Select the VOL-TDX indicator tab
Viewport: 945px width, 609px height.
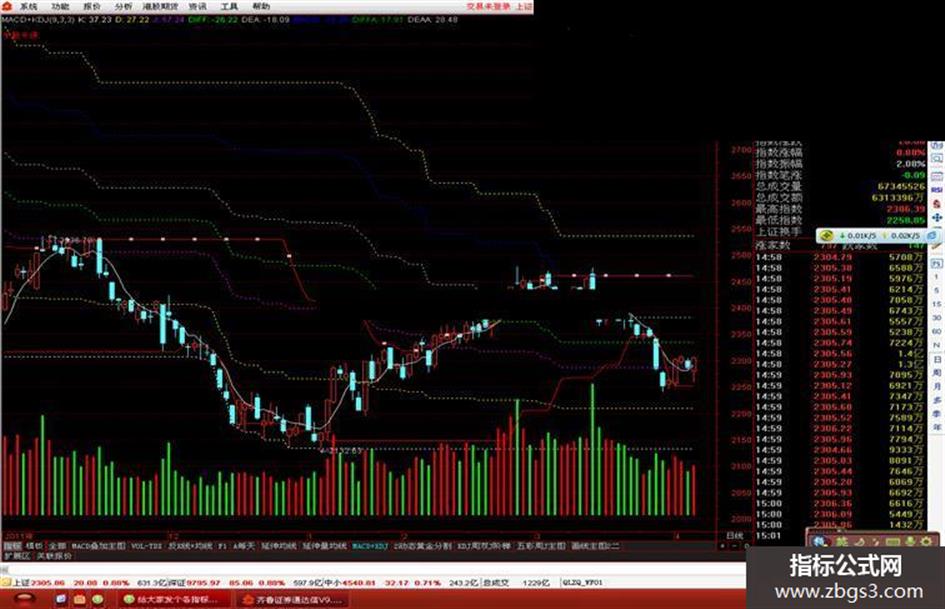(146, 546)
